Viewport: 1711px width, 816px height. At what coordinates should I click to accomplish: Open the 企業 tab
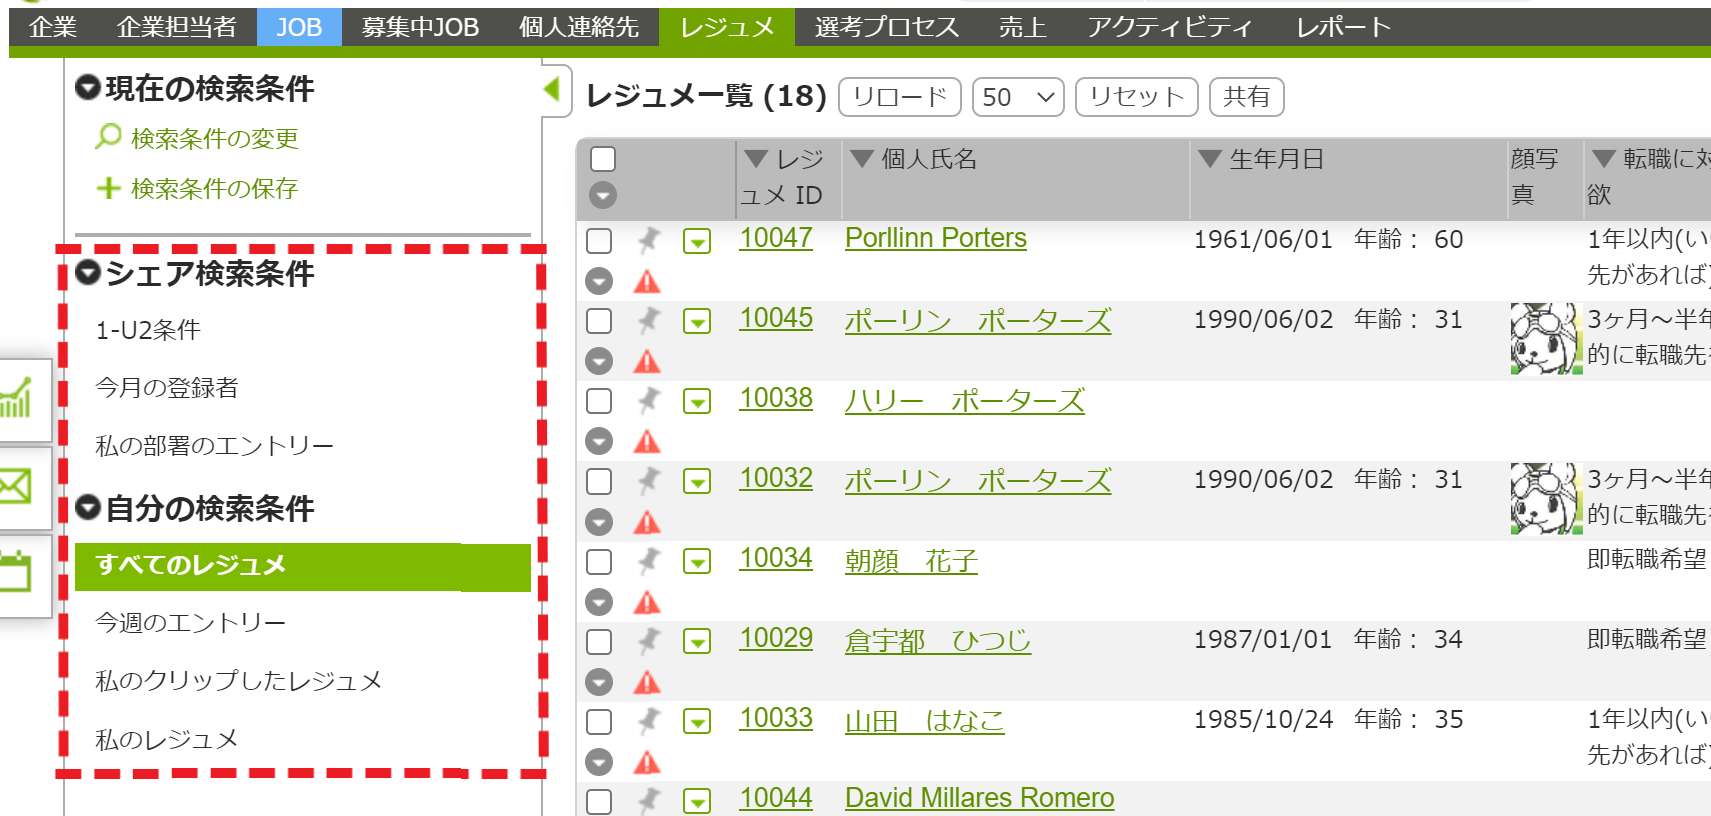[x=53, y=27]
